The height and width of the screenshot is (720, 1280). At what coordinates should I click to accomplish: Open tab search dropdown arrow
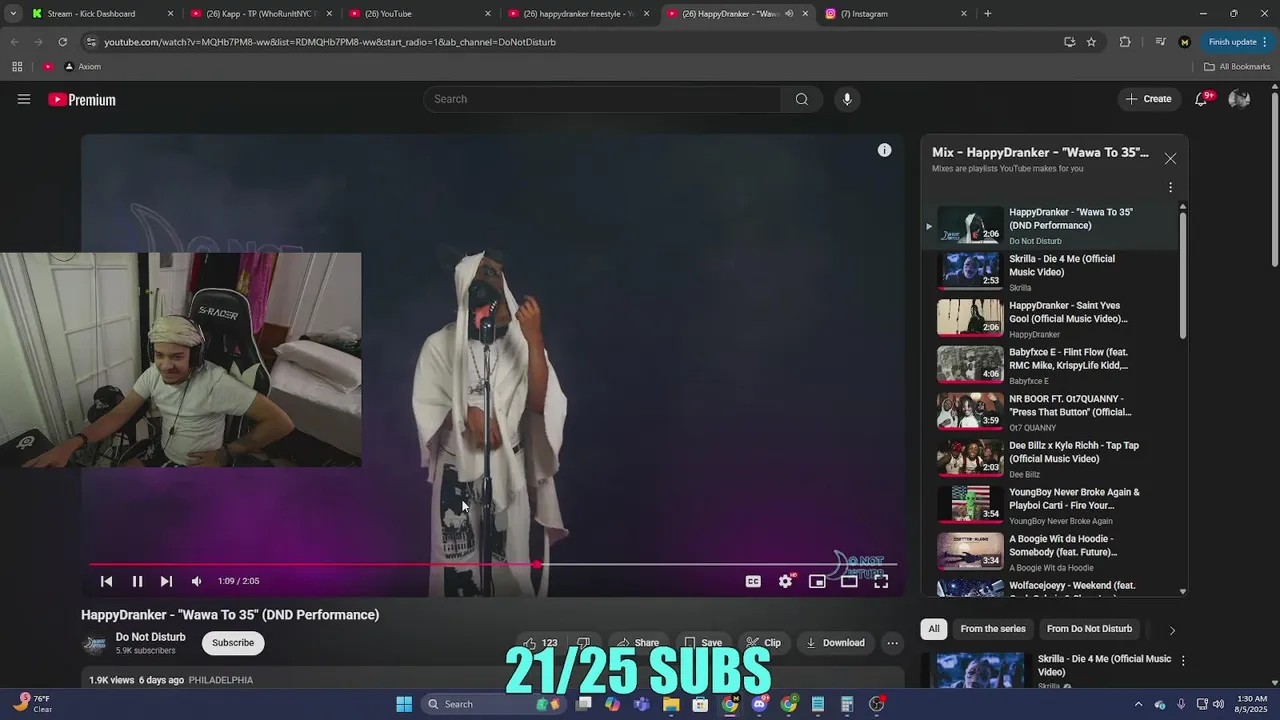click(x=13, y=14)
